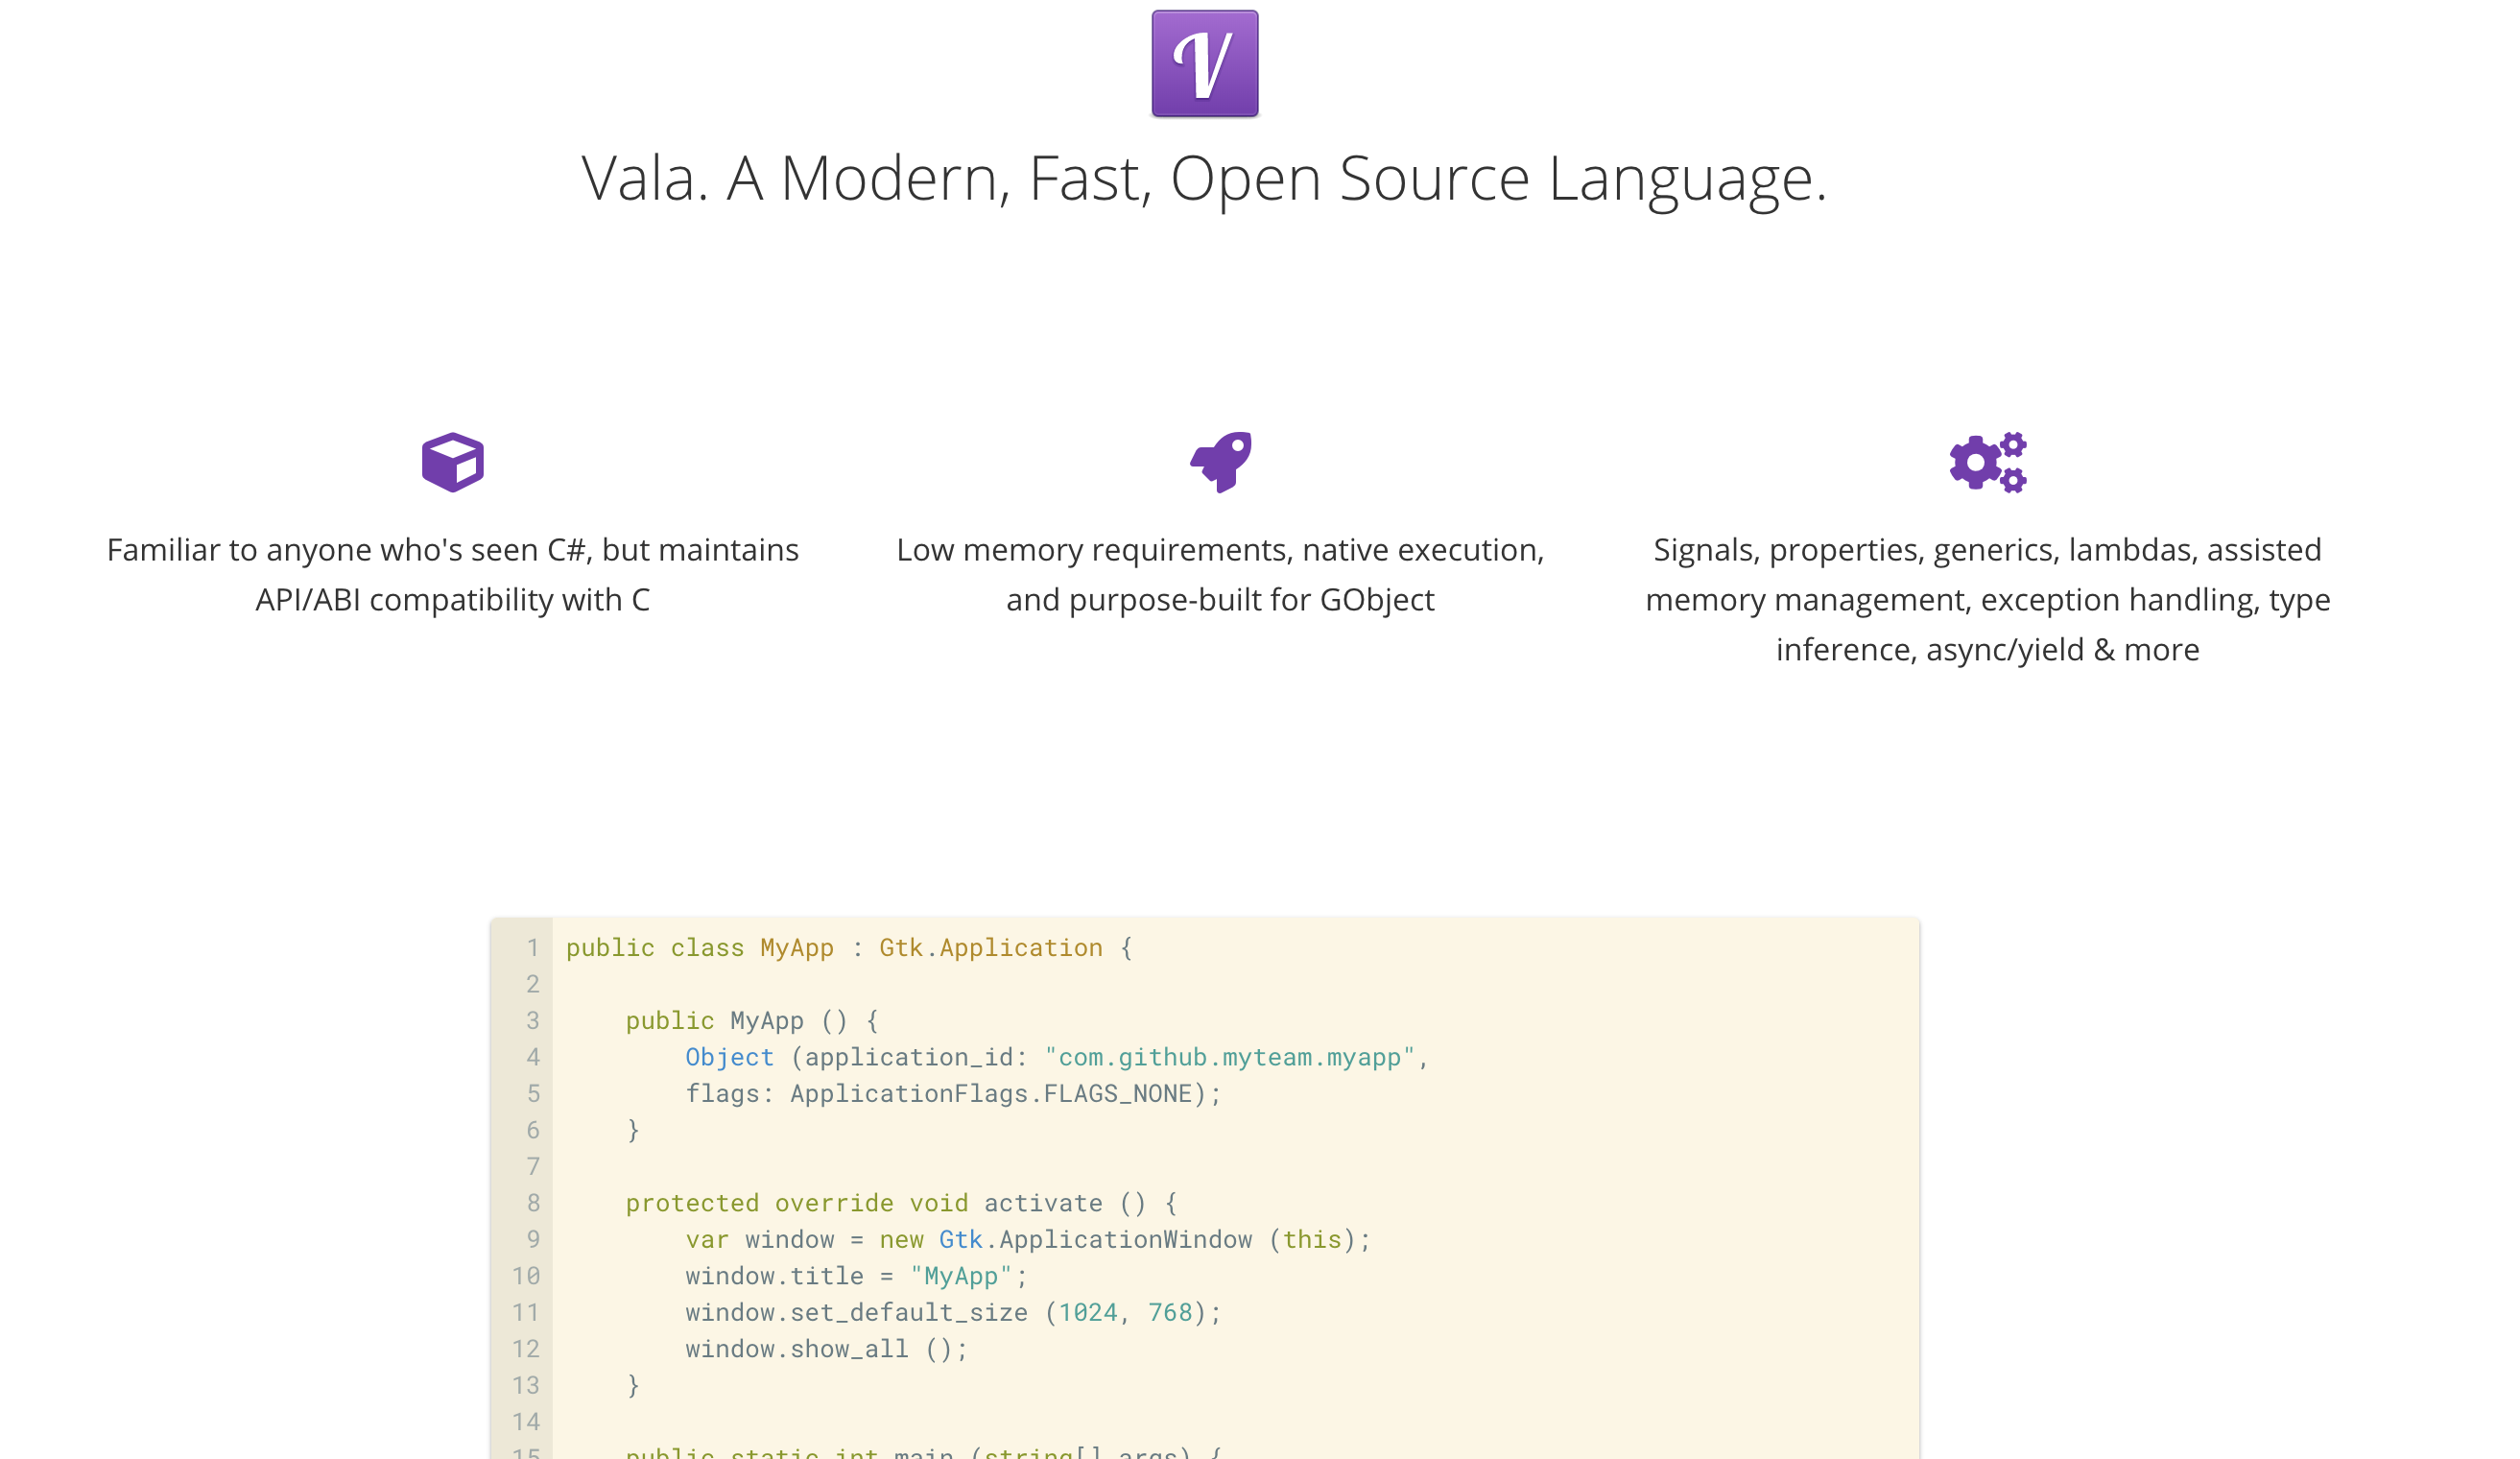Select the C# compatibility feature description
Viewport: 2520px width, 1459px height.
(452, 574)
